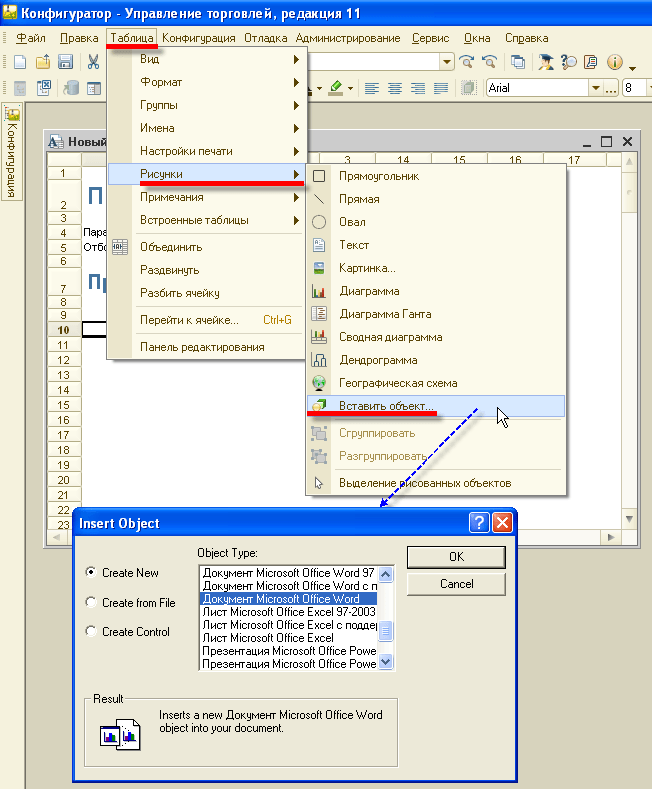Screen dimensions: 652x789
Task: Choose Дендрограмма item
Action: click(436, 360)
